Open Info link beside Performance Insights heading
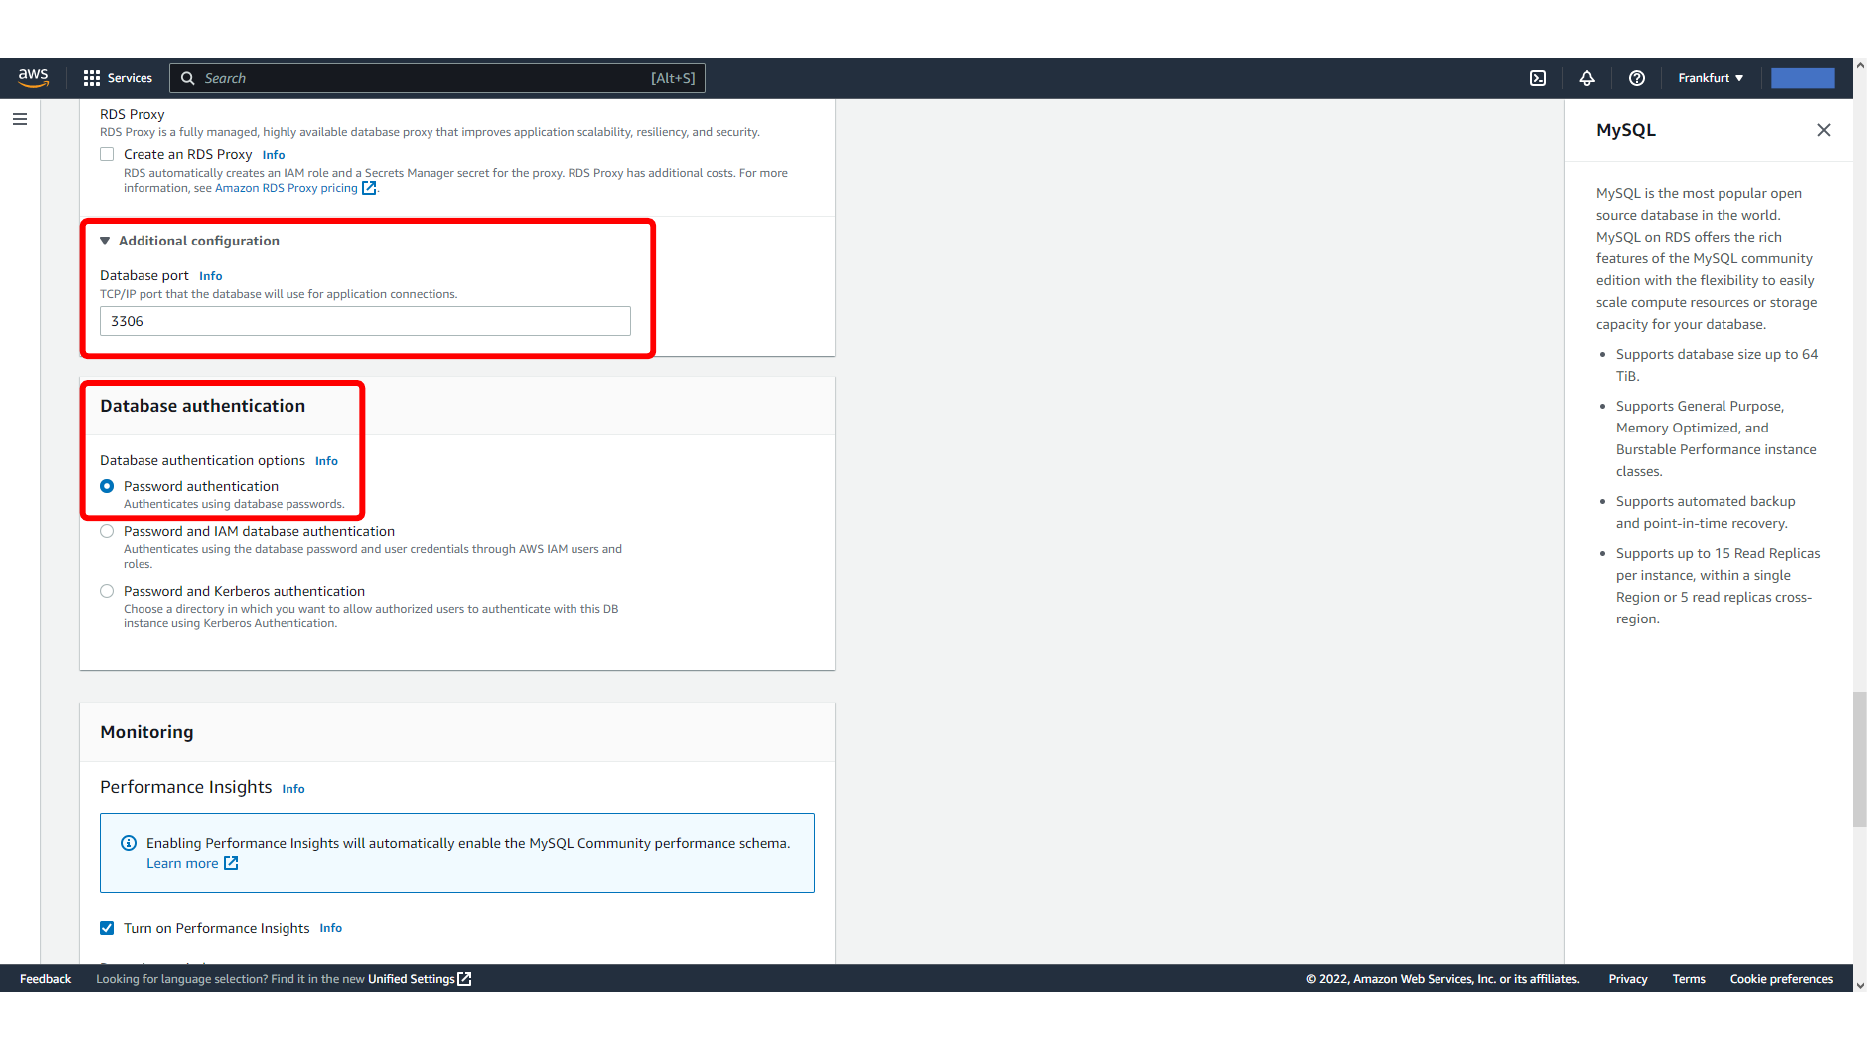Viewport: 1867px width, 1050px height. tap(293, 789)
